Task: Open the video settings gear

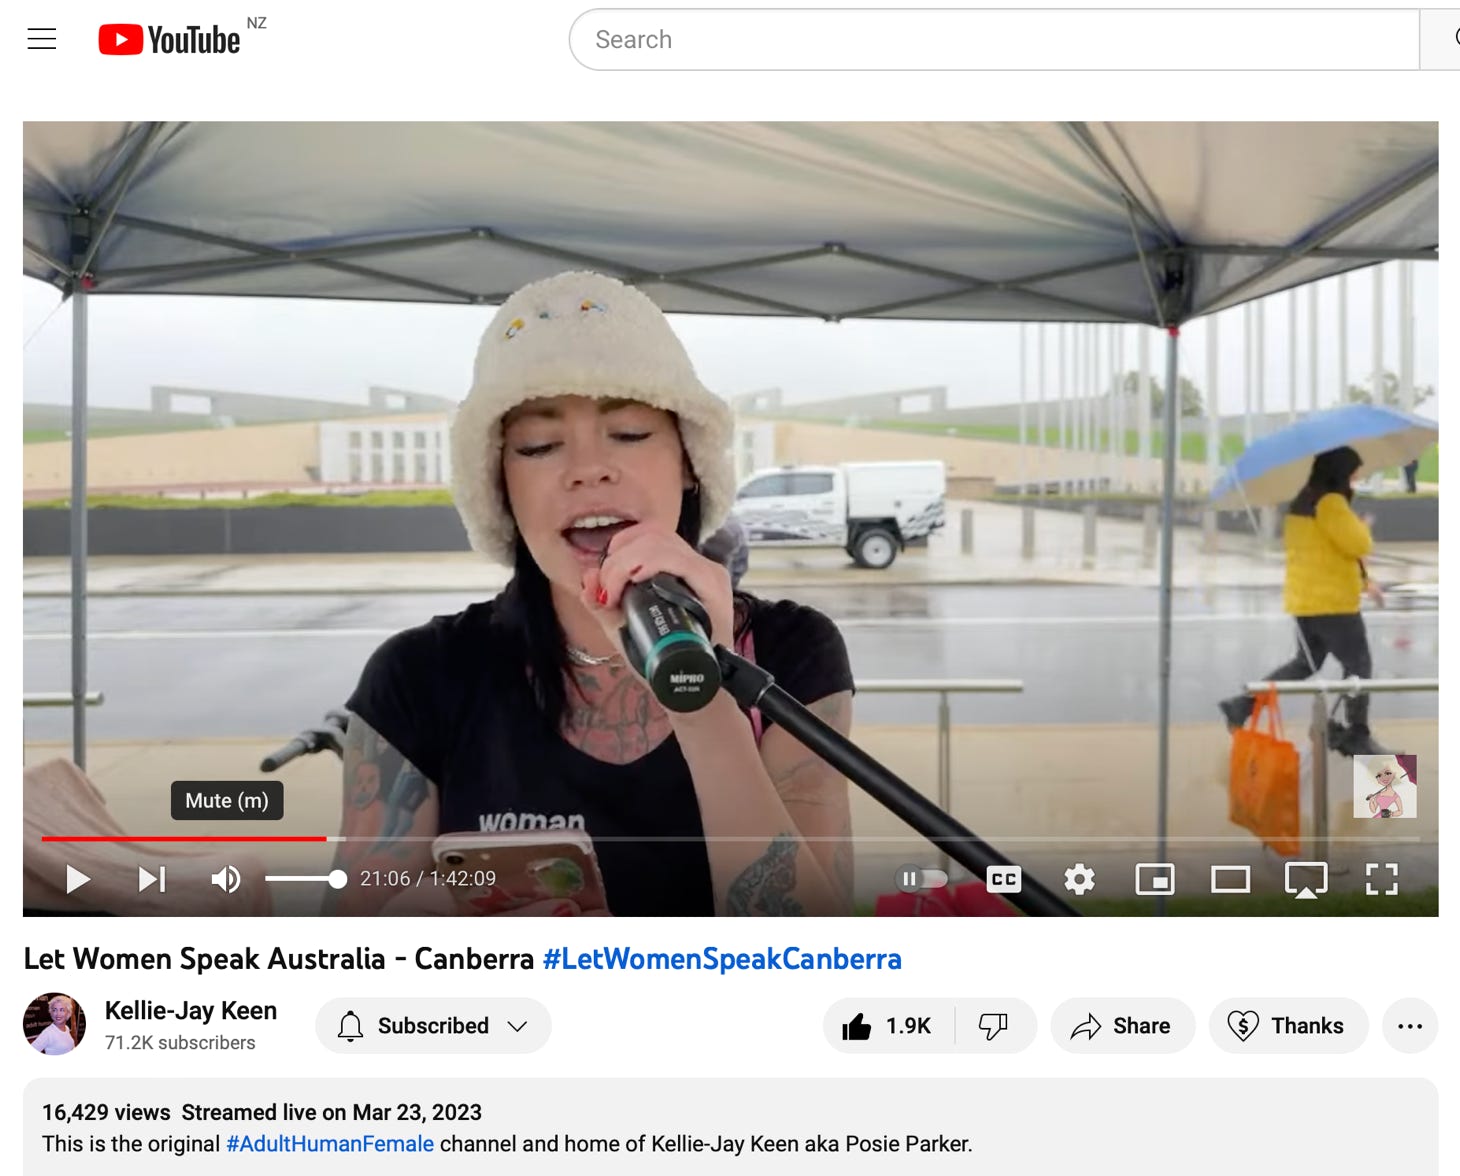Action: click(1079, 879)
